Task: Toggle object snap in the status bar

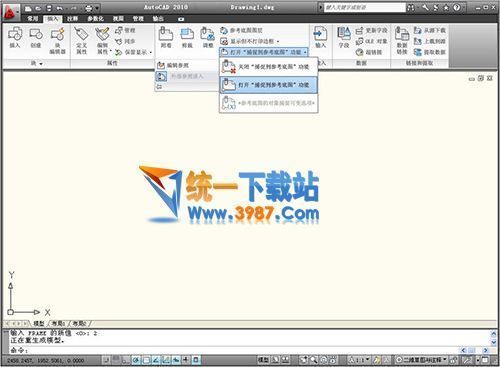Action: (146, 360)
